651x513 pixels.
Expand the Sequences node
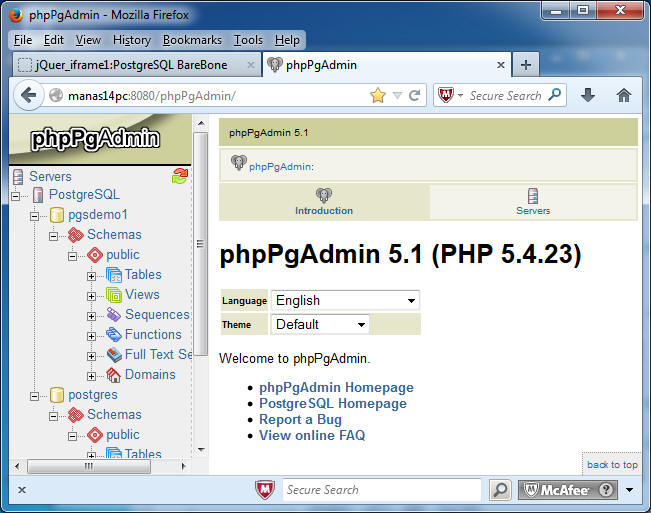click(x=91, y=316)
